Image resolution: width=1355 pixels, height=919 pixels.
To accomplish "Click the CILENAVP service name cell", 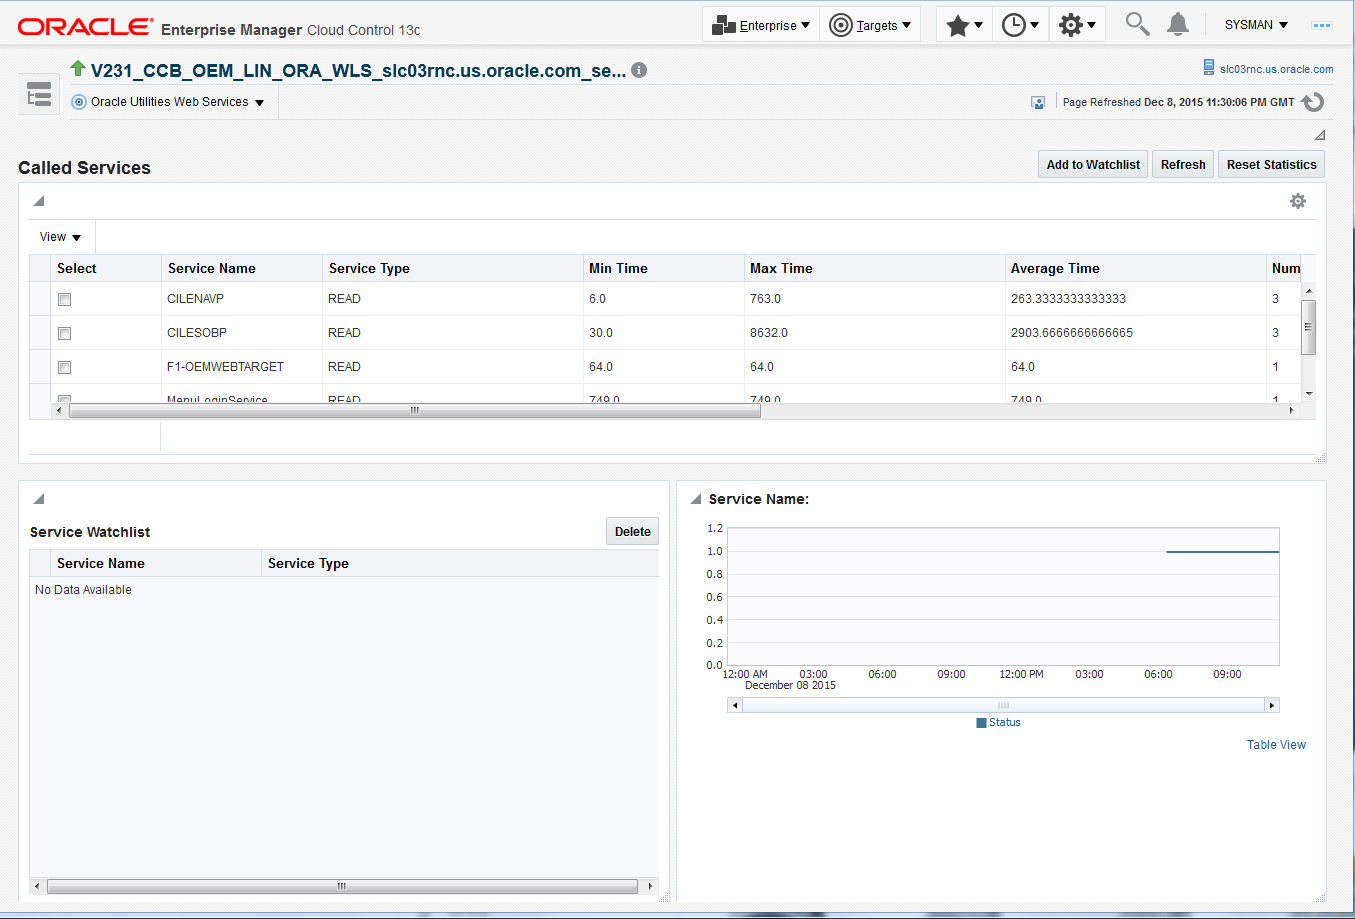I will click(x=195, y=299).
